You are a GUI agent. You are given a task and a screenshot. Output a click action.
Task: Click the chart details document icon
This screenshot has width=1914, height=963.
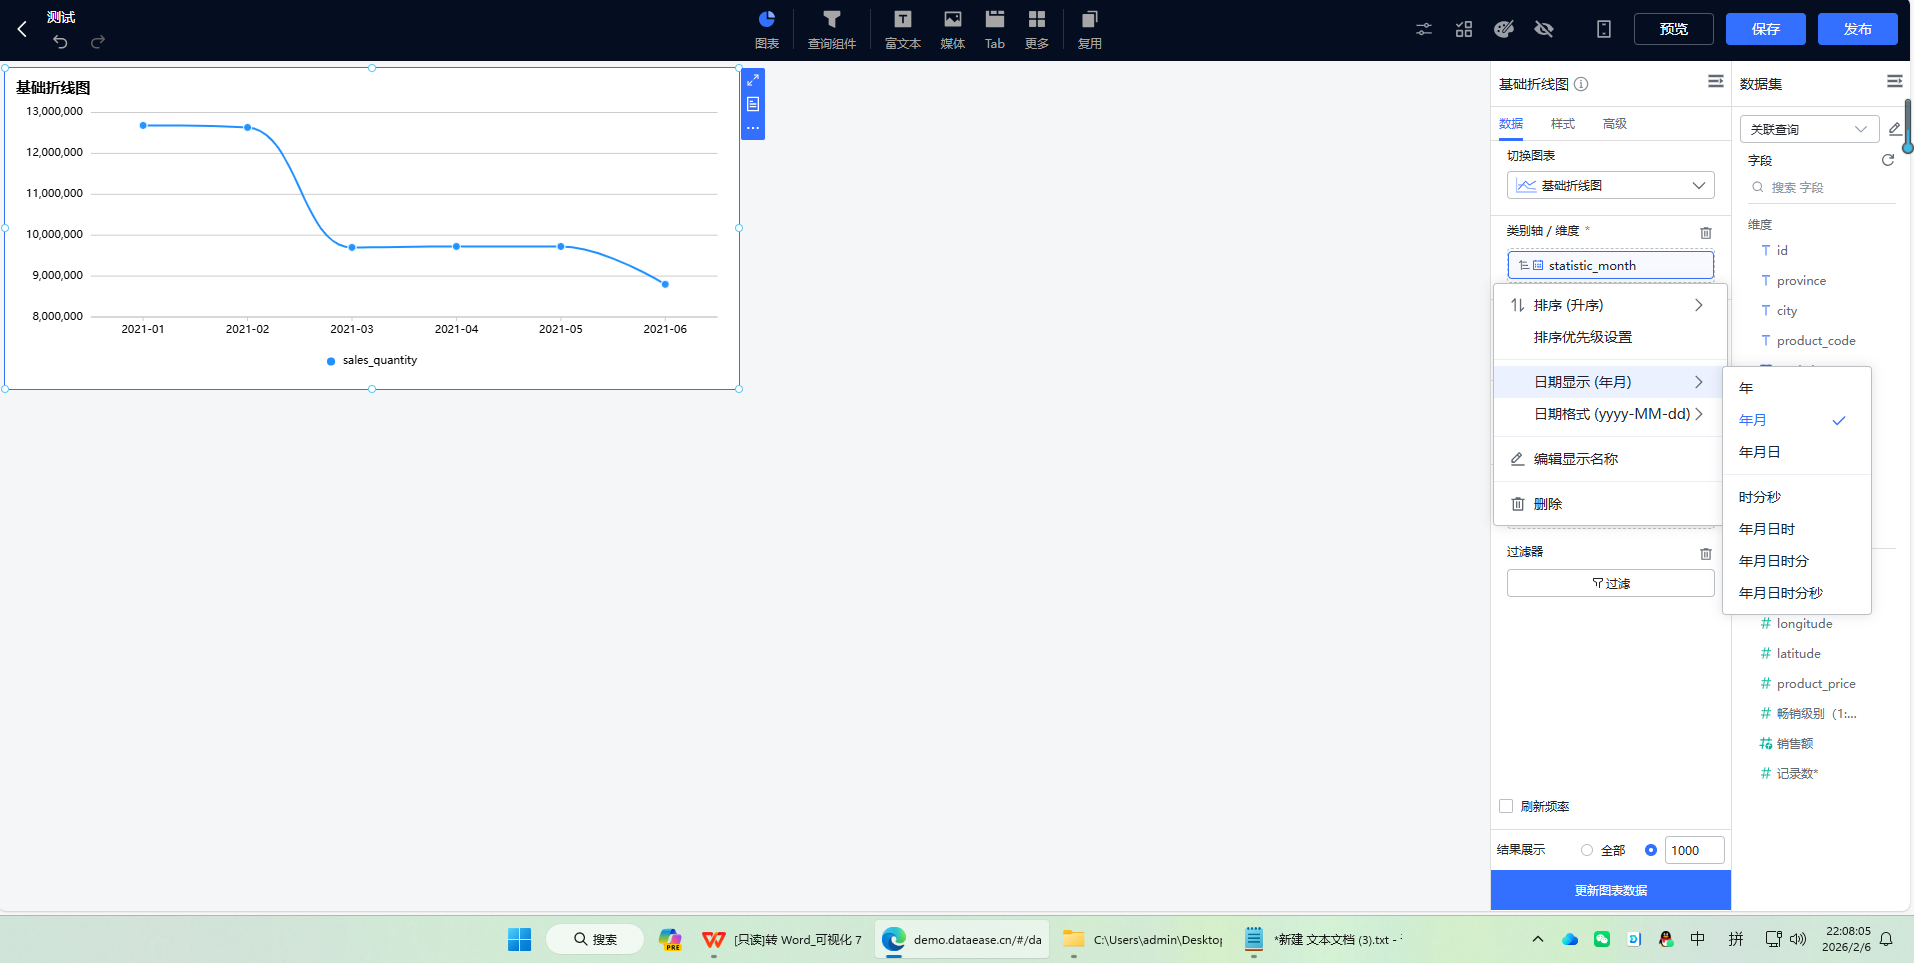[753, 104]
